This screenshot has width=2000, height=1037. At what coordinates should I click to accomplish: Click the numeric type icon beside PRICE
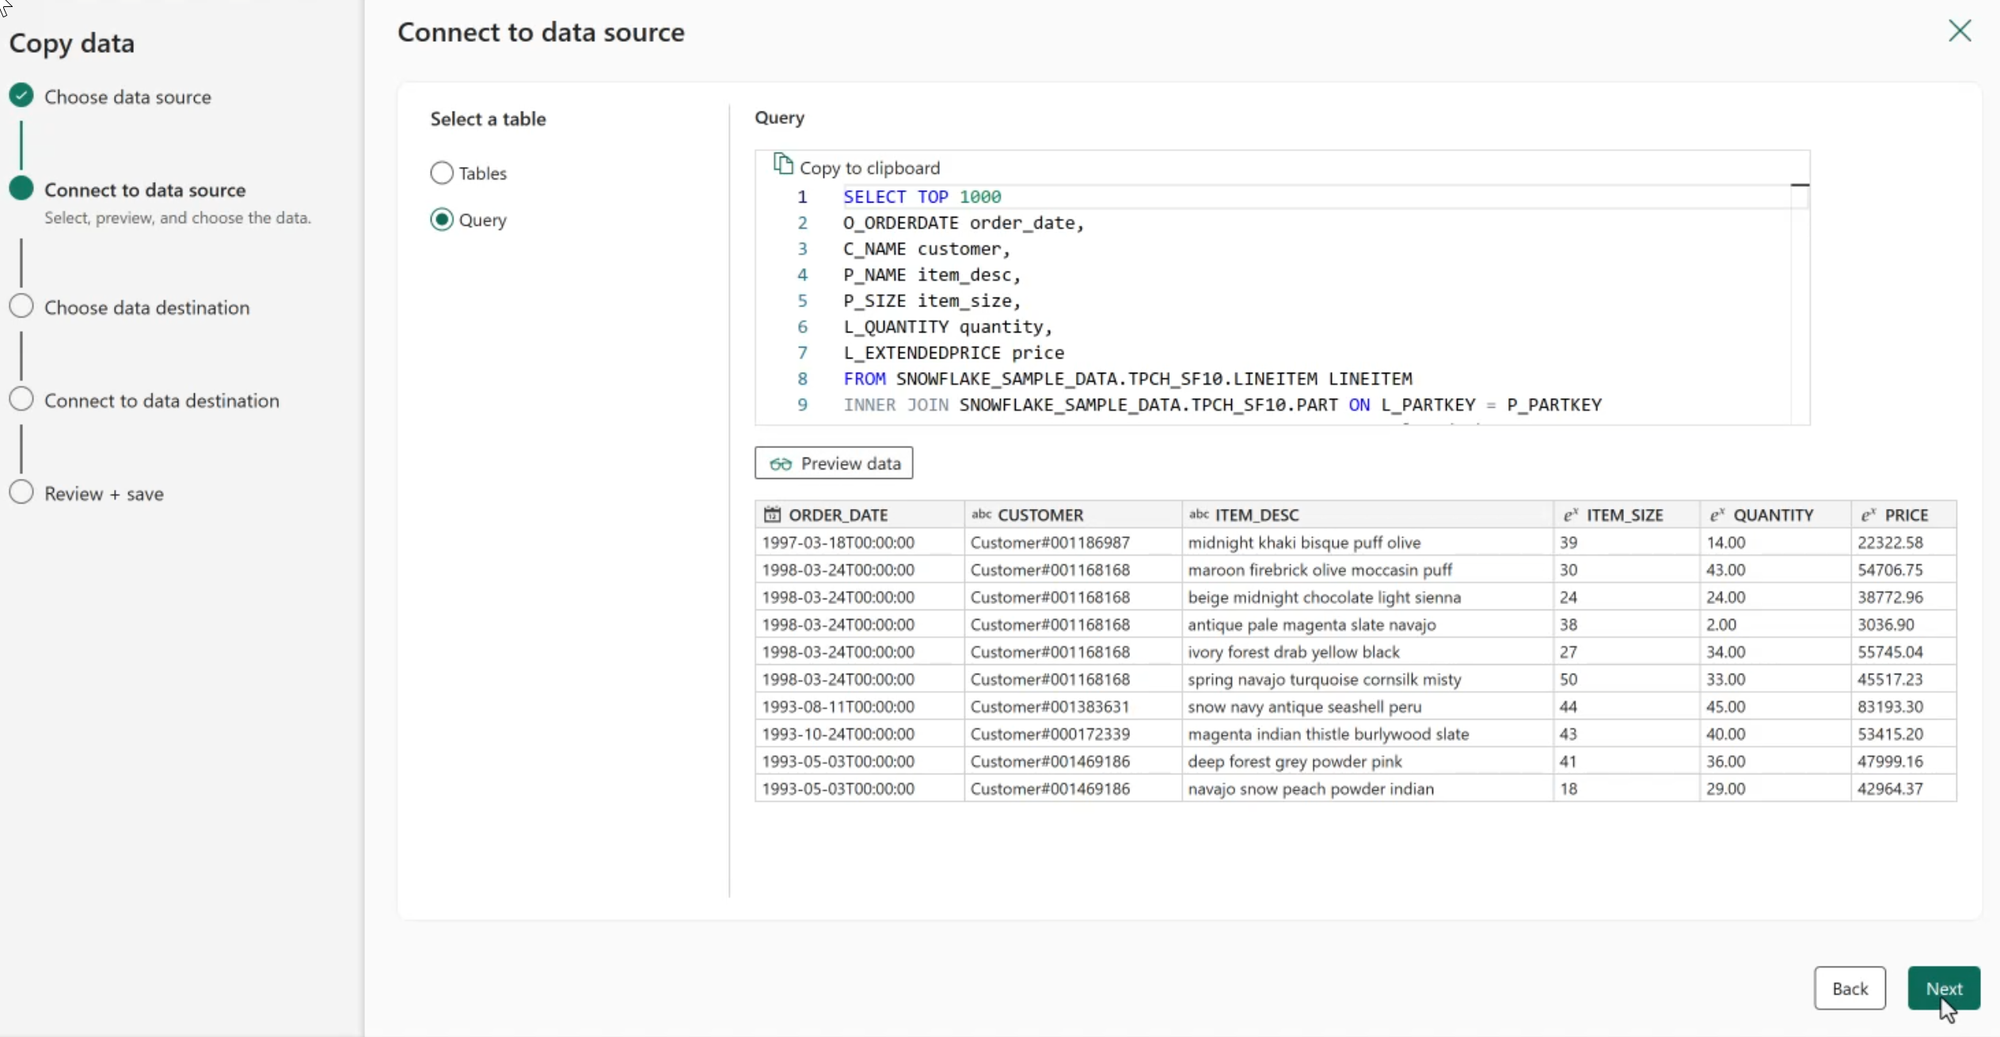tap(1867, 515)
